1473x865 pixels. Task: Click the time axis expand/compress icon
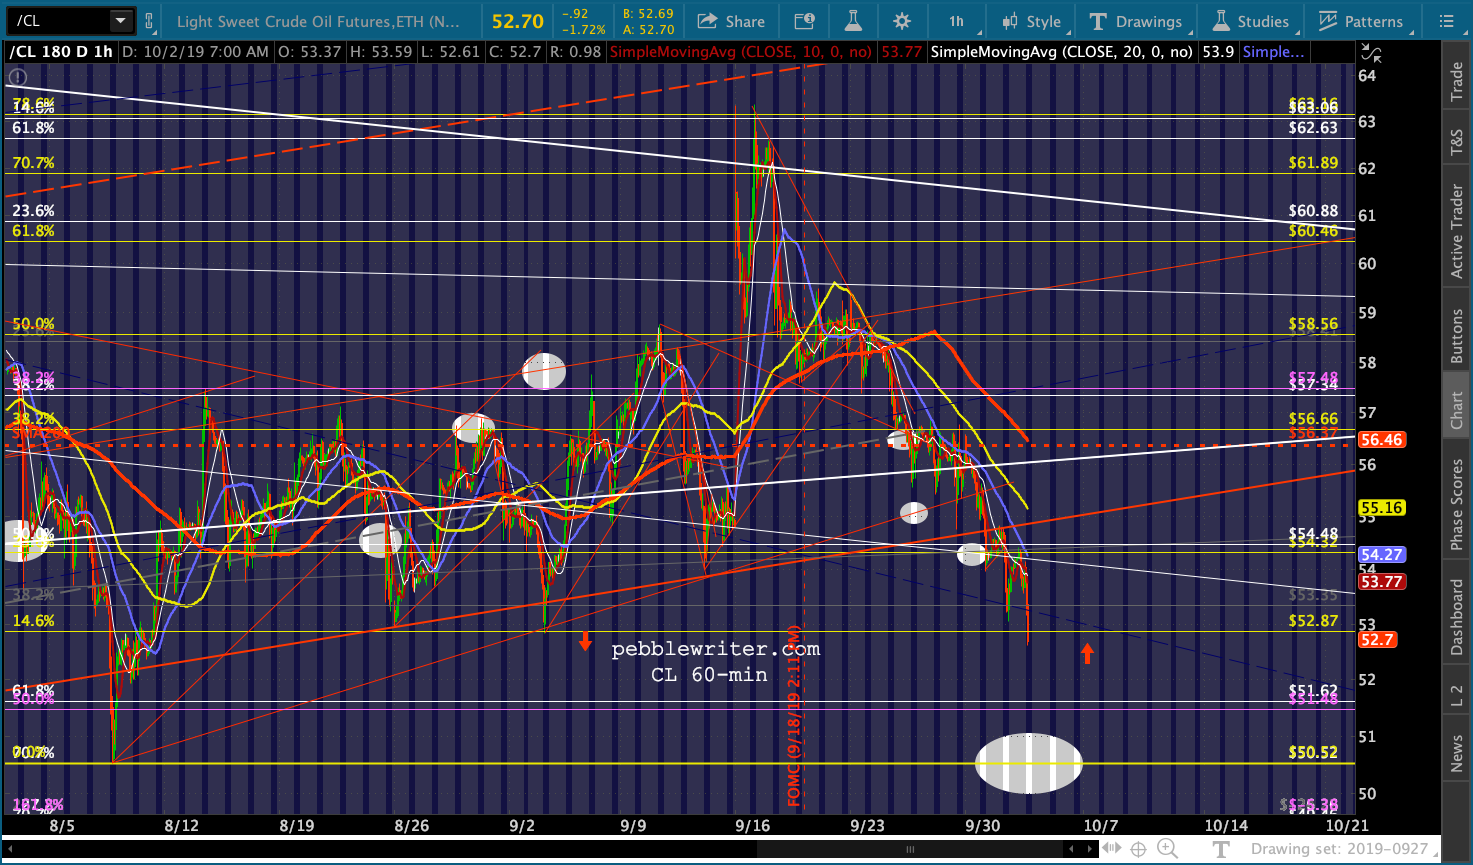pyautogui.click(x=1112, y=849)
